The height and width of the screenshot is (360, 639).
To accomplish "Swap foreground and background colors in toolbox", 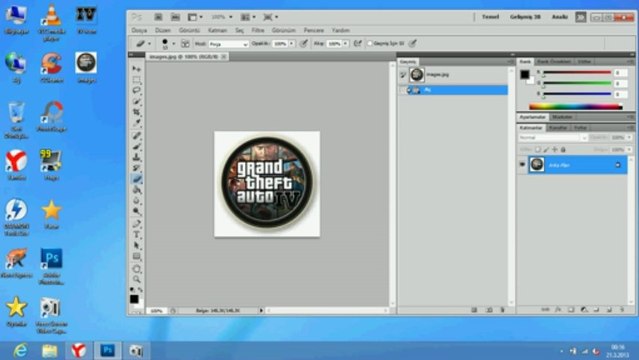I will pyautogui.click(x=140, y=289).
